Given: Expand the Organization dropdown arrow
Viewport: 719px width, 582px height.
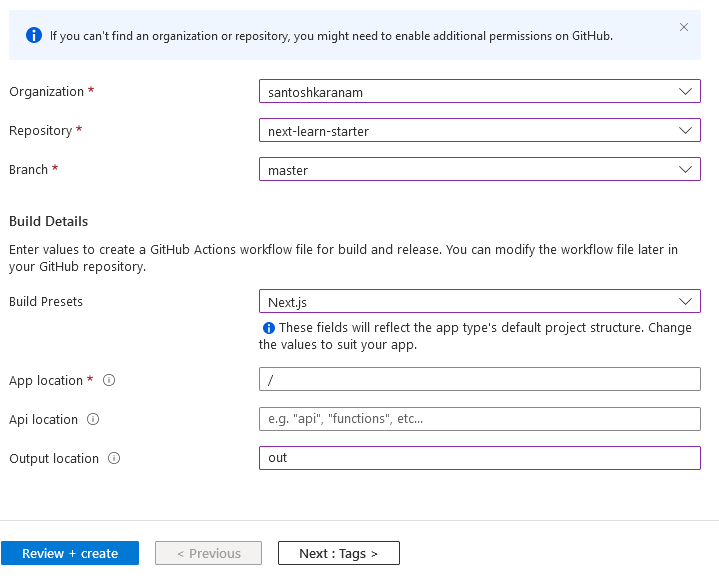Looking at the screenshot, I should click(x=685, y=91).
